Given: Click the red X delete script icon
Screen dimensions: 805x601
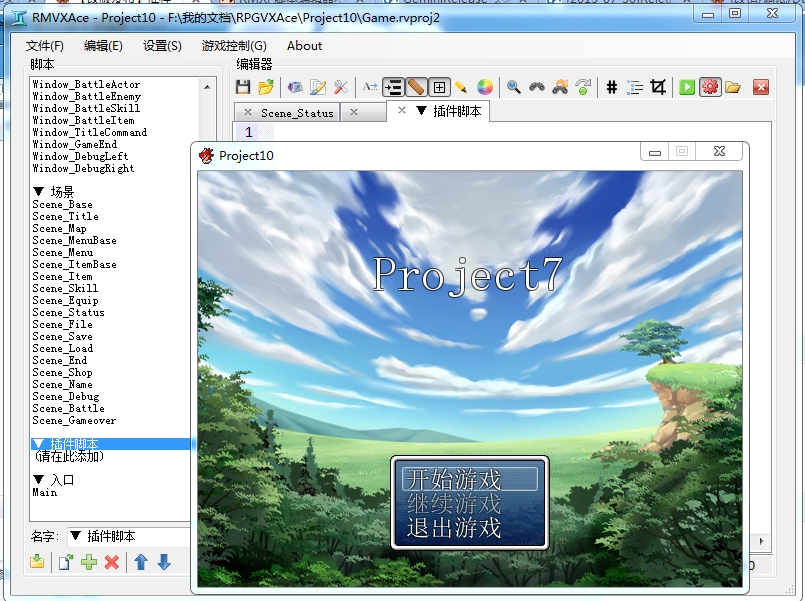Looking at the screenshot, I should click(112, 562).
